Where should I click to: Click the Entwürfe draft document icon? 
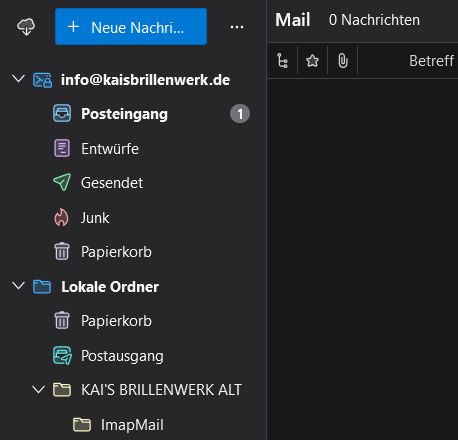click(62, 148)
